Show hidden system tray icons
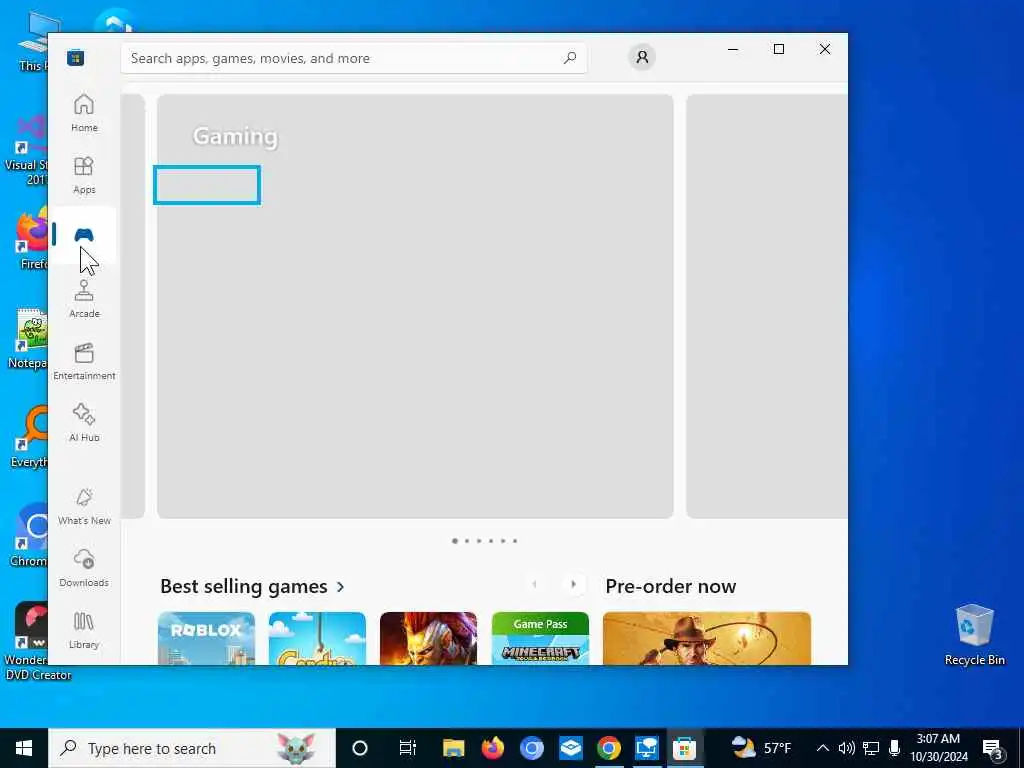Viewport: 1024px width, 768px height. pos(823,748)
